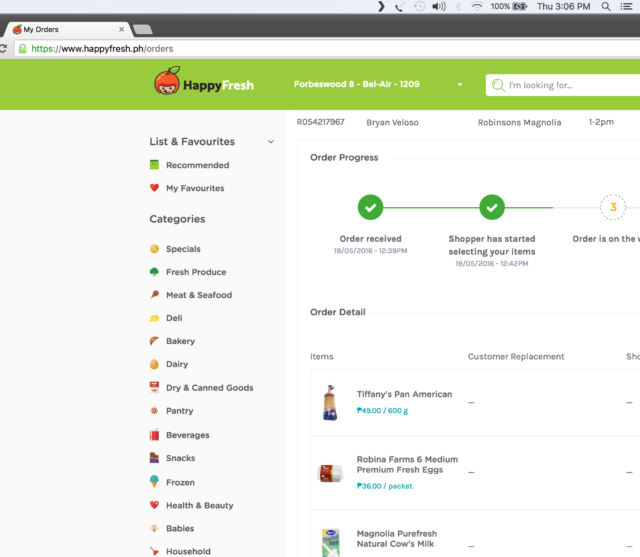The height and width of the screenshot is (557, 640).
Task: Click the Wi-Fi icon in menu bar
Action: click(x=477, y=7)
